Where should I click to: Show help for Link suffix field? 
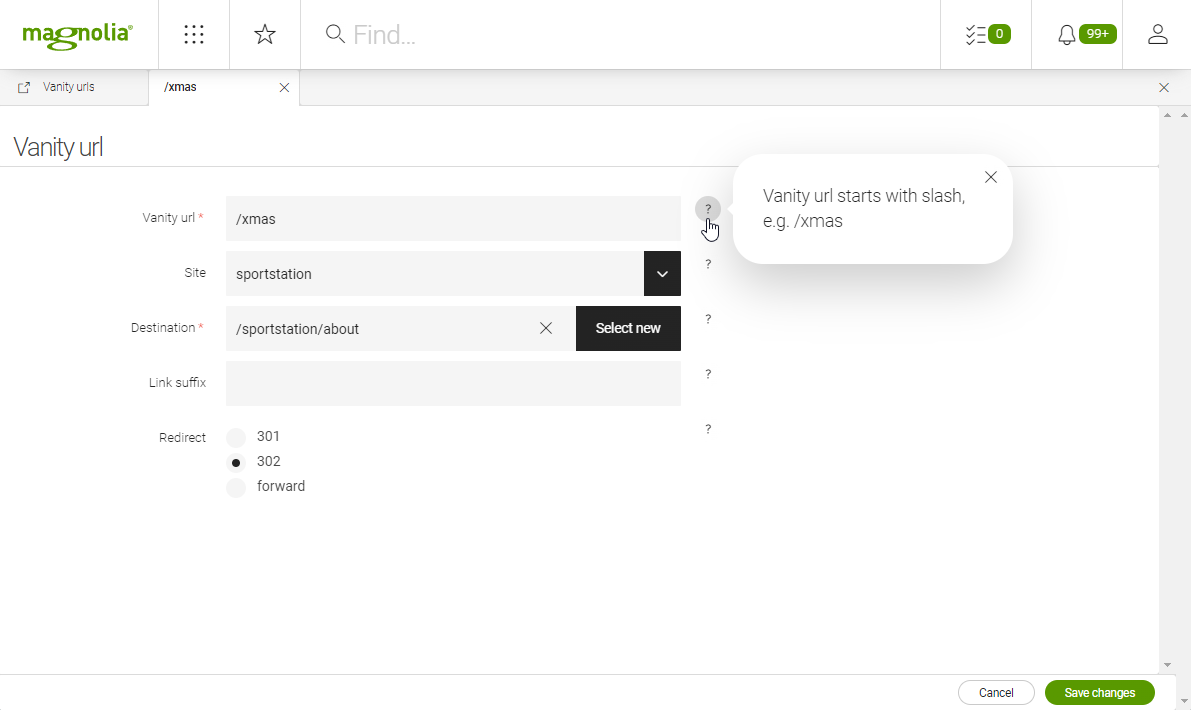point(708,375)
